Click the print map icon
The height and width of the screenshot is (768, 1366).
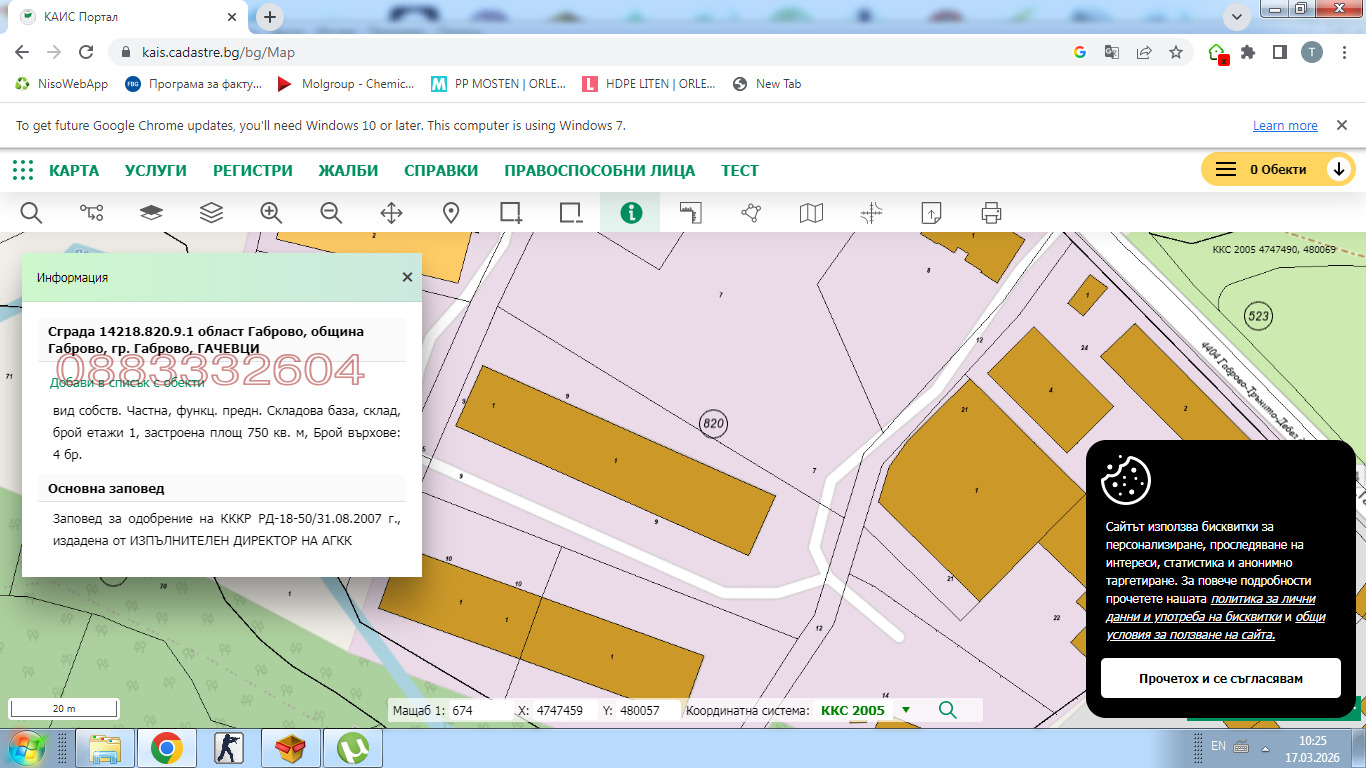click(991, 212)
